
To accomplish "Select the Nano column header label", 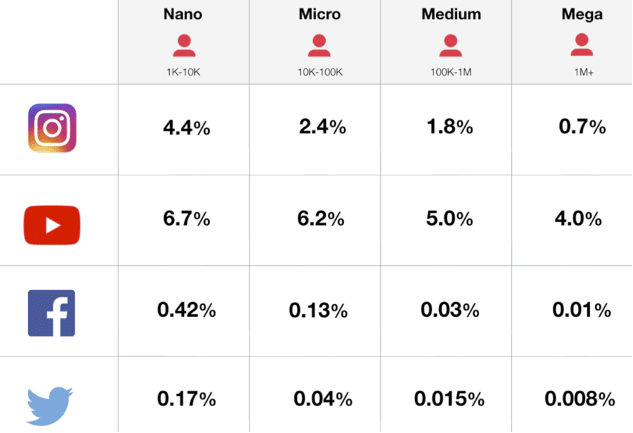I will (x=184, y=15).
